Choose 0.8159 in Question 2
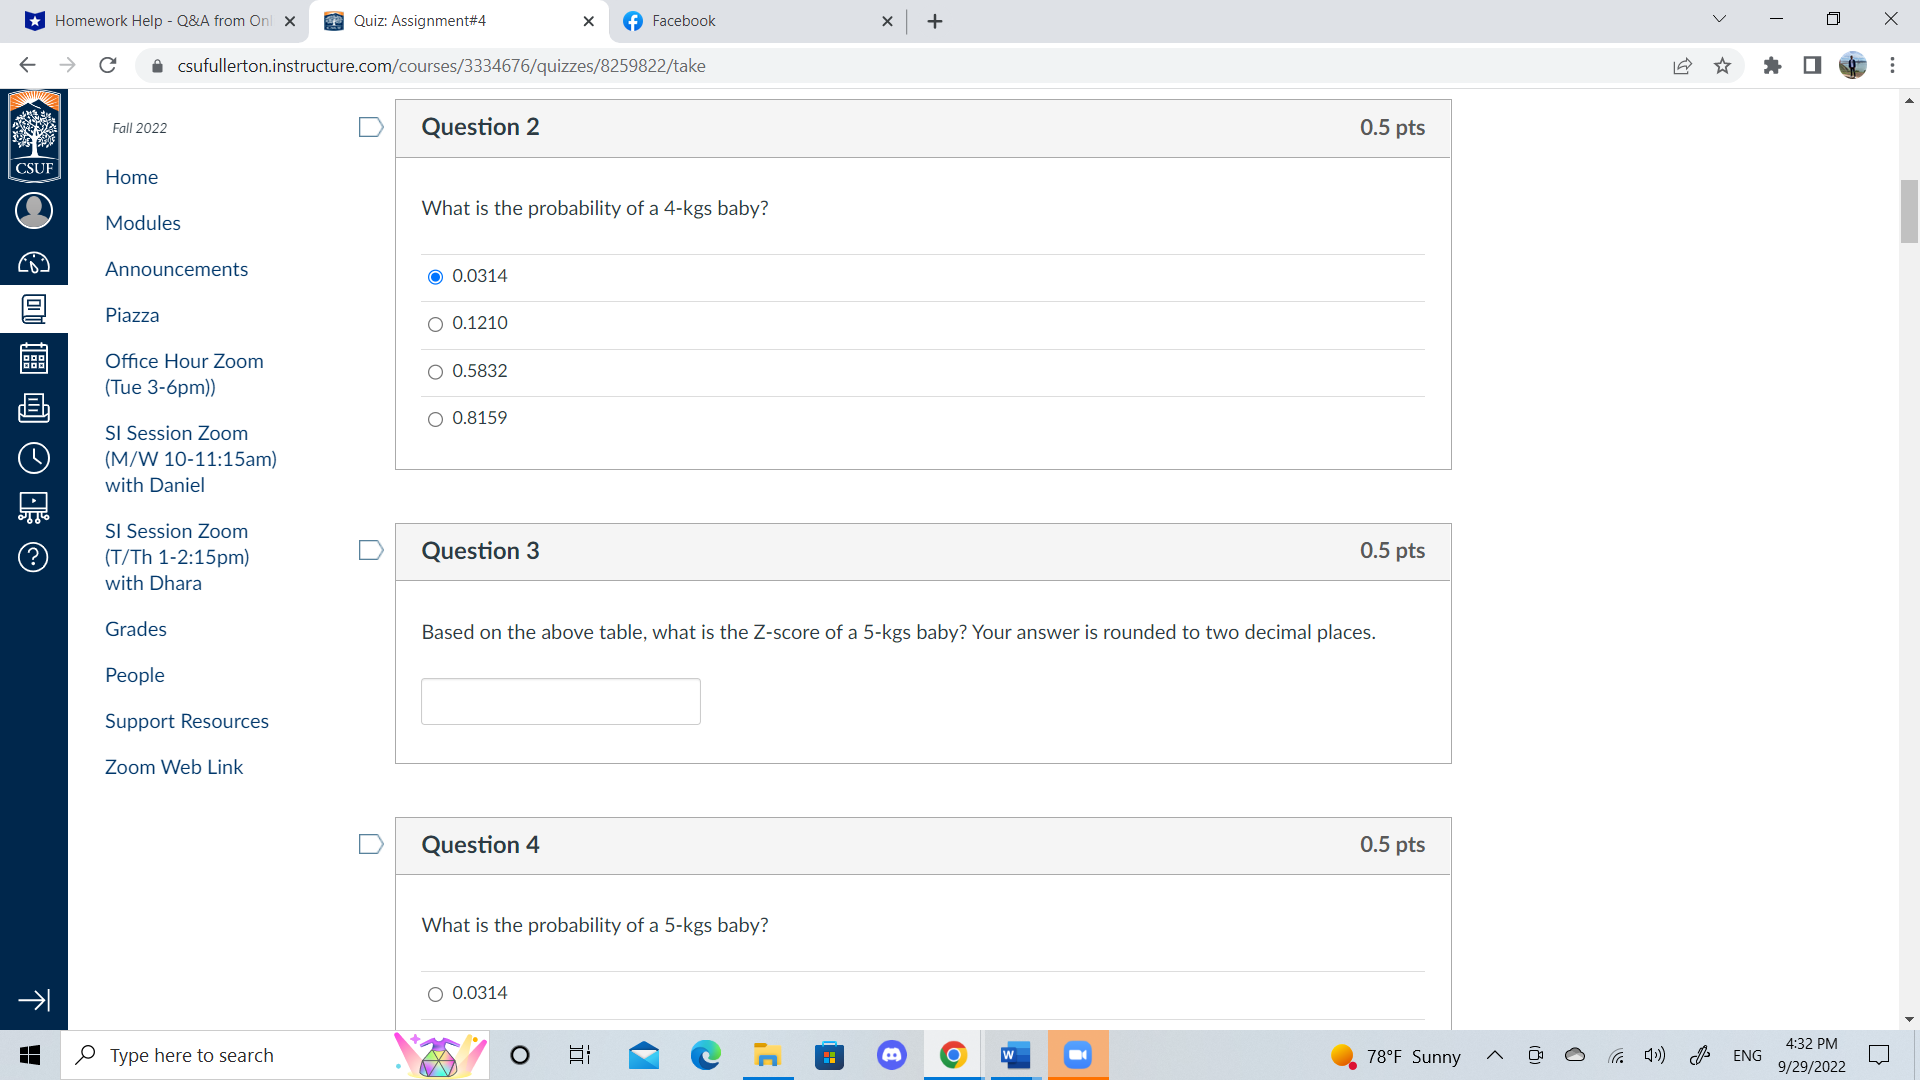1920x1080 pixels. pyautogui.click(x=435, y=419)
